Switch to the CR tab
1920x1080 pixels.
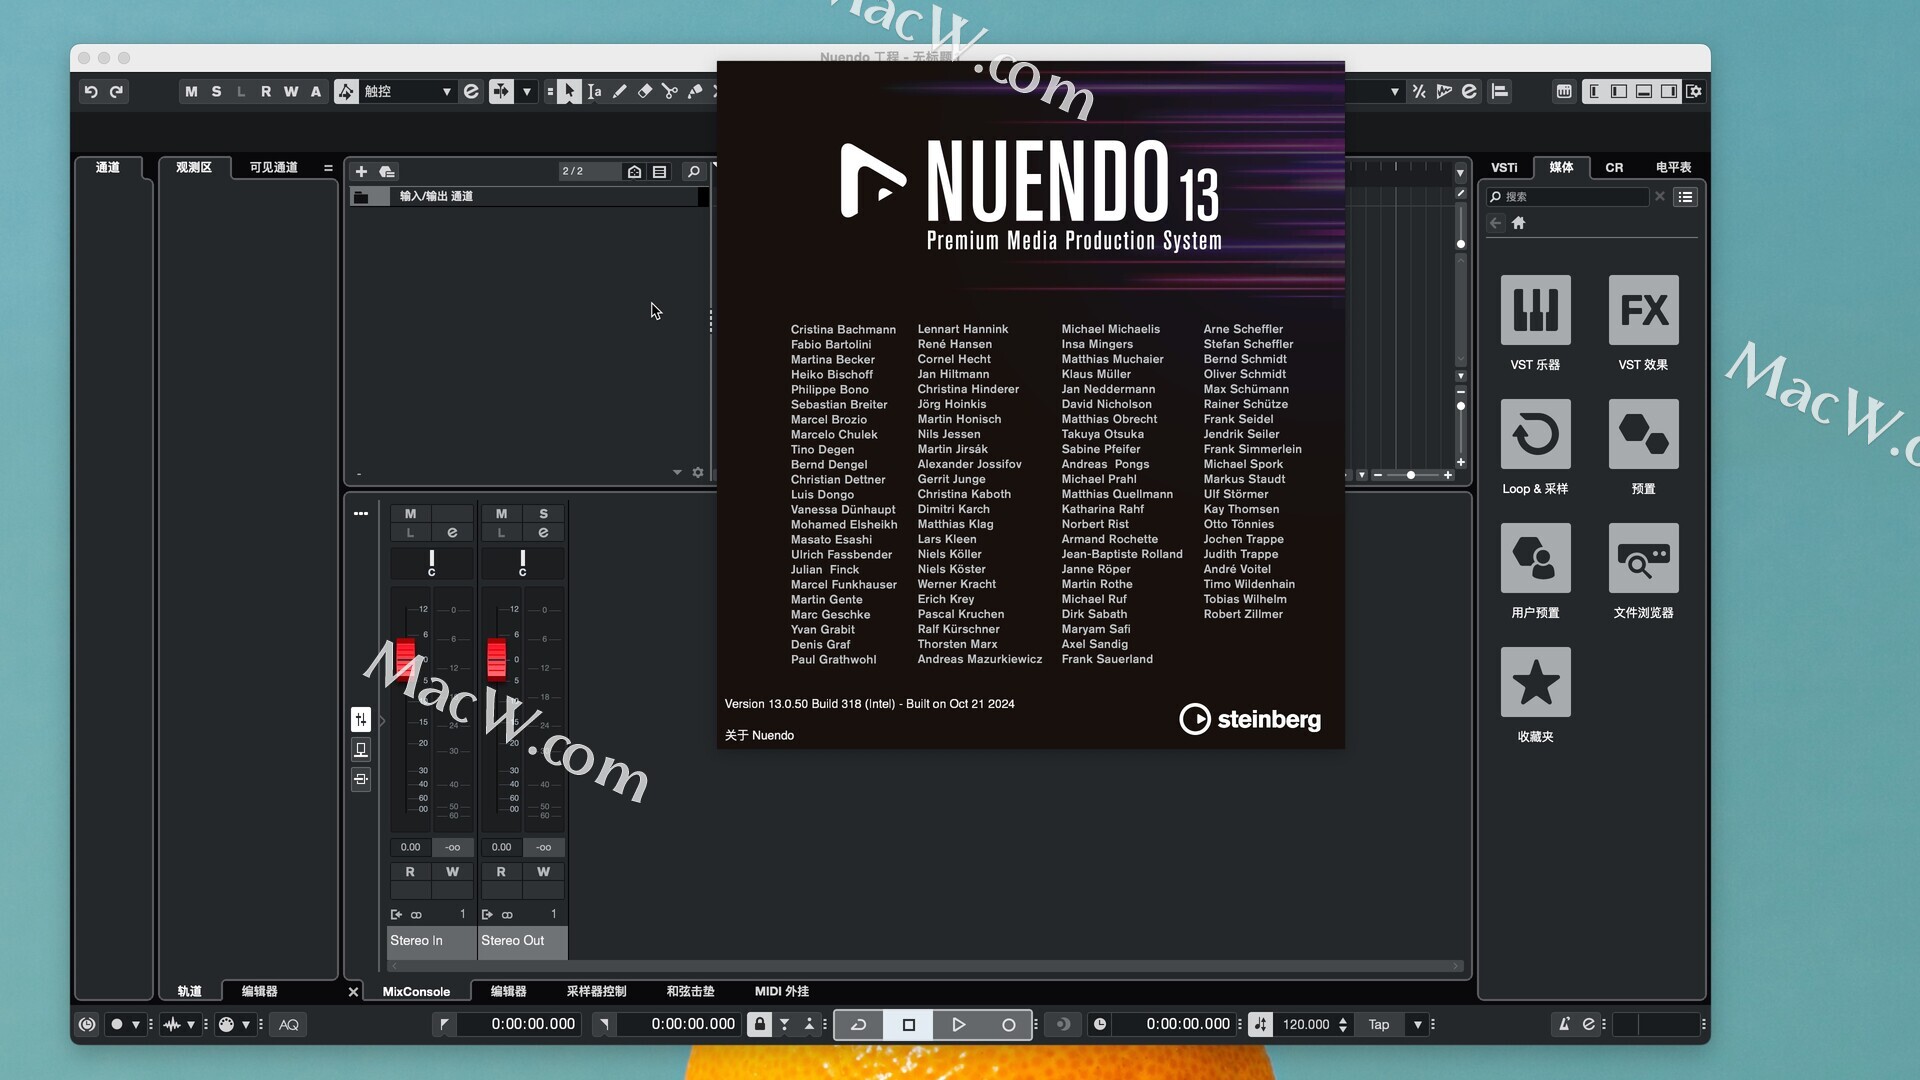click(x=1614, y=168)
